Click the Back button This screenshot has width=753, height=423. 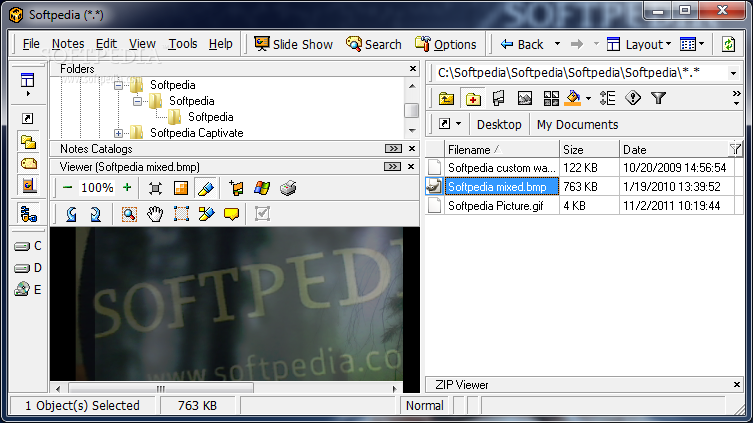tap(522, 44)
